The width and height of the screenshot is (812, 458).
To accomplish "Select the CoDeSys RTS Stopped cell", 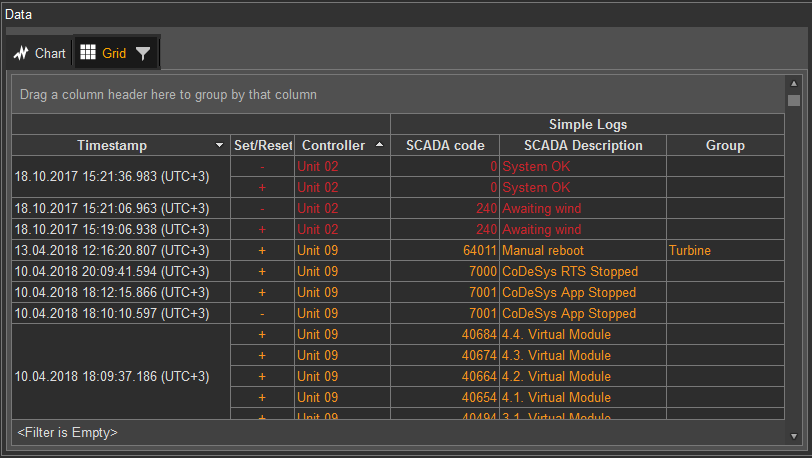I will [582, 271].
